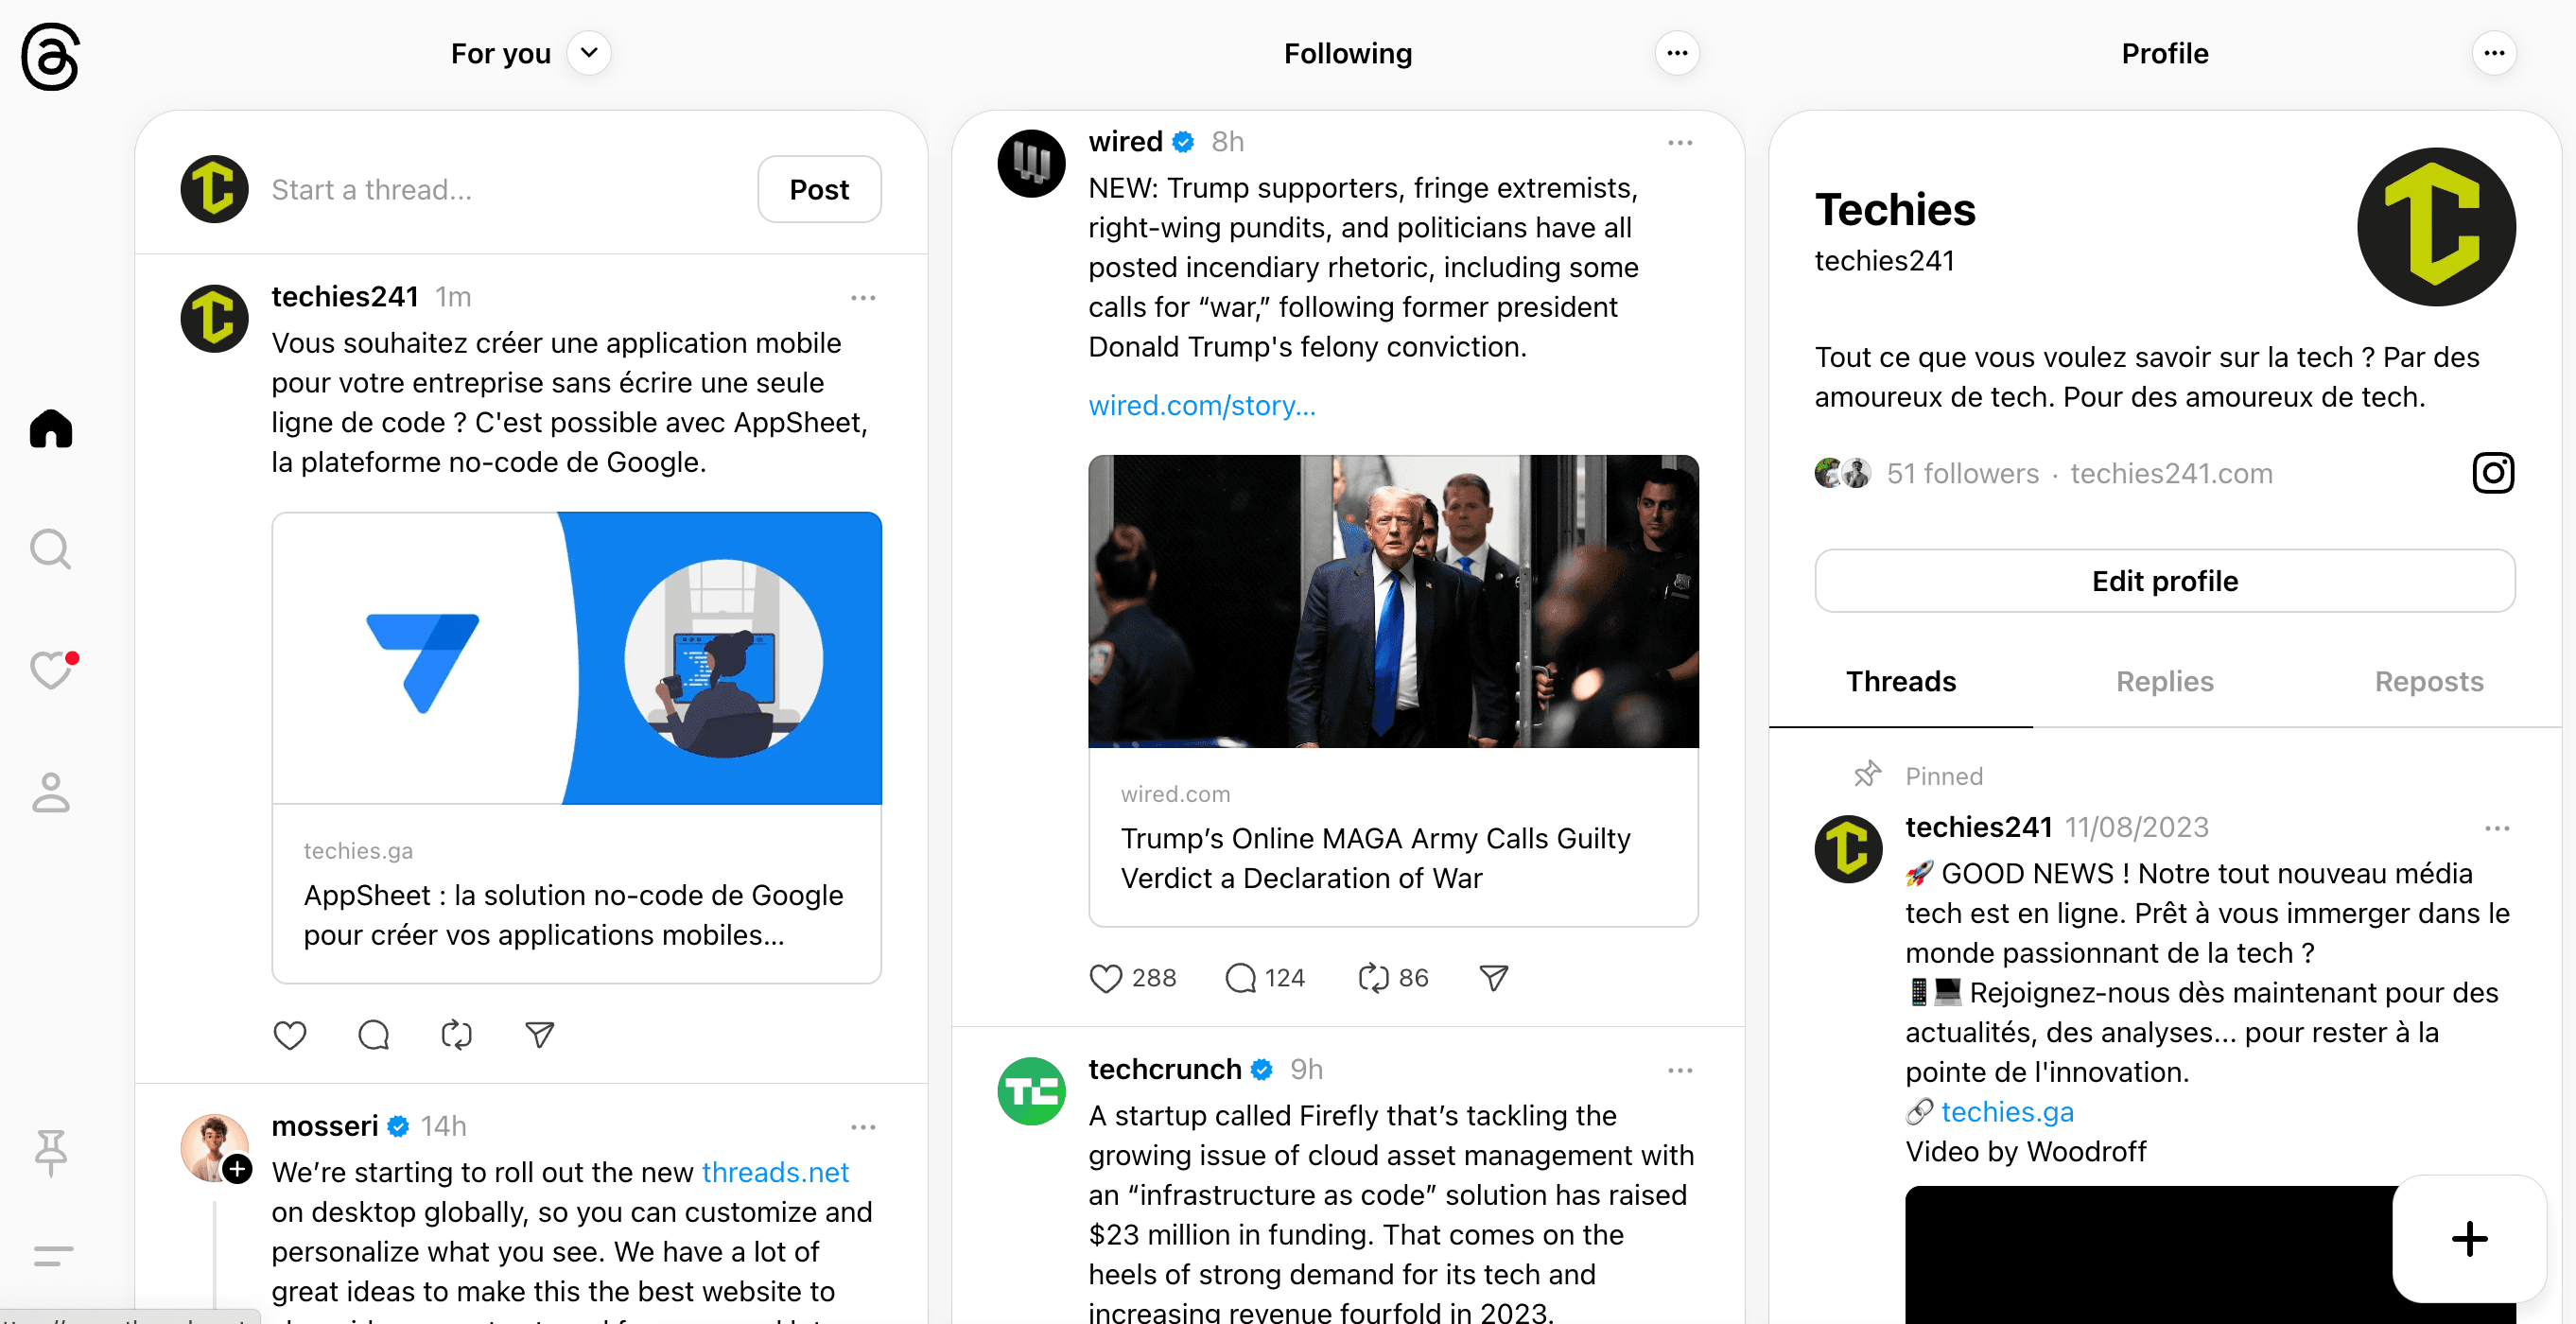Viewport: 2576px width, 1324px height.
Task: Click the Edit profile button
Action: tap(2164, 581)
